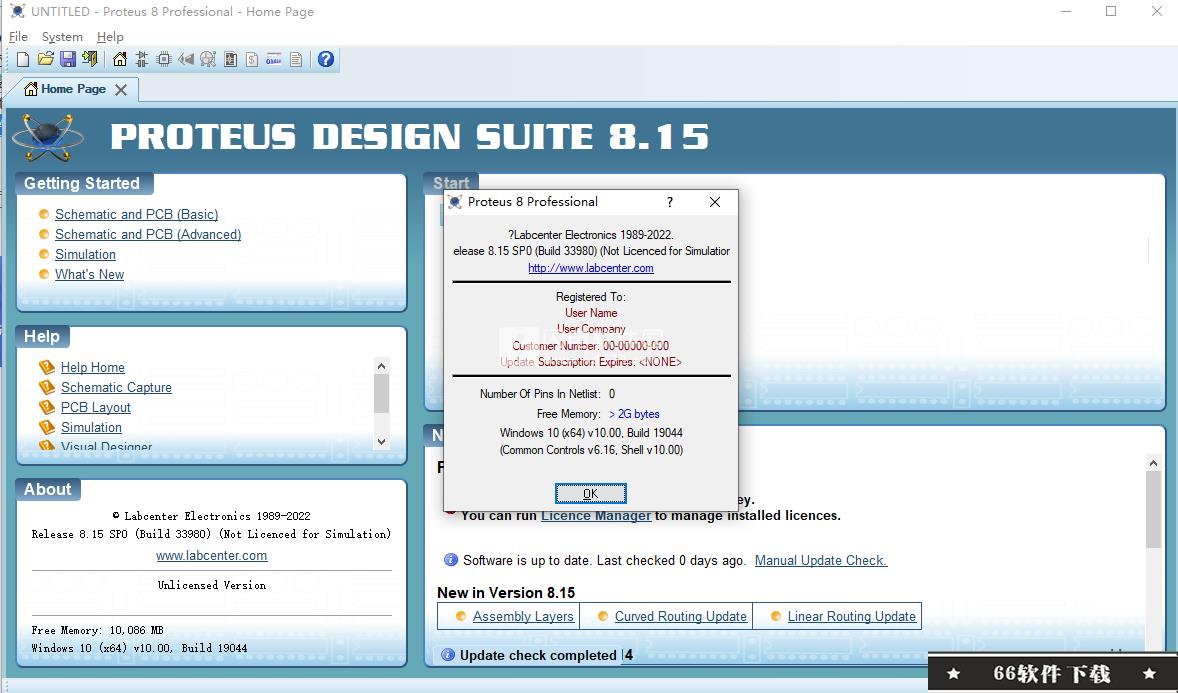Click 'Windows 10 (x64) v10.00, Build 19044' in dialog
Screen dimensions: 1178x693
[x=591, y=433]
